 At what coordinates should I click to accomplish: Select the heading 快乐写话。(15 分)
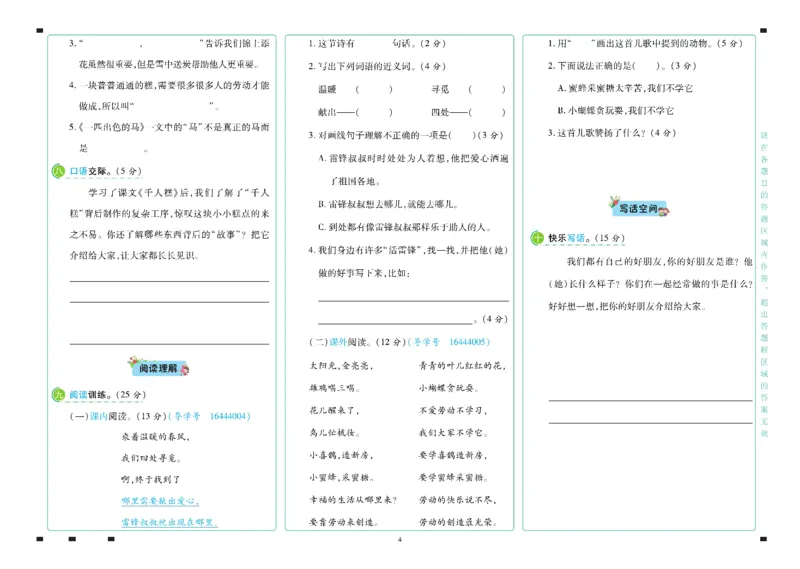tap(586, 238)
